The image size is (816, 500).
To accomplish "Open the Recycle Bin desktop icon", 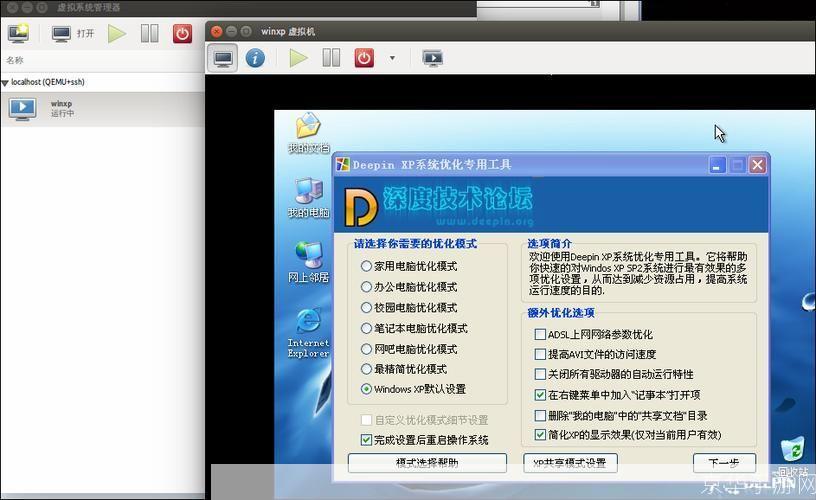I will click(x=793, y=458).
